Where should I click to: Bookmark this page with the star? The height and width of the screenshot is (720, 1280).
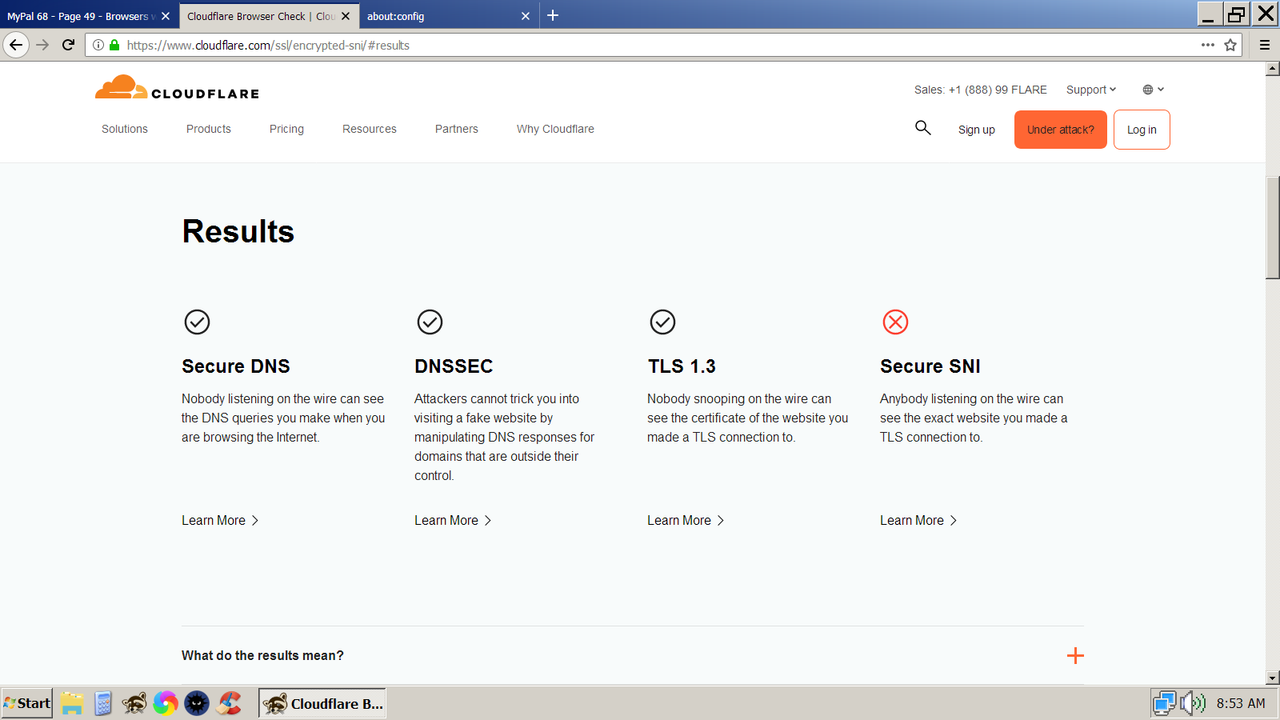1231,45
